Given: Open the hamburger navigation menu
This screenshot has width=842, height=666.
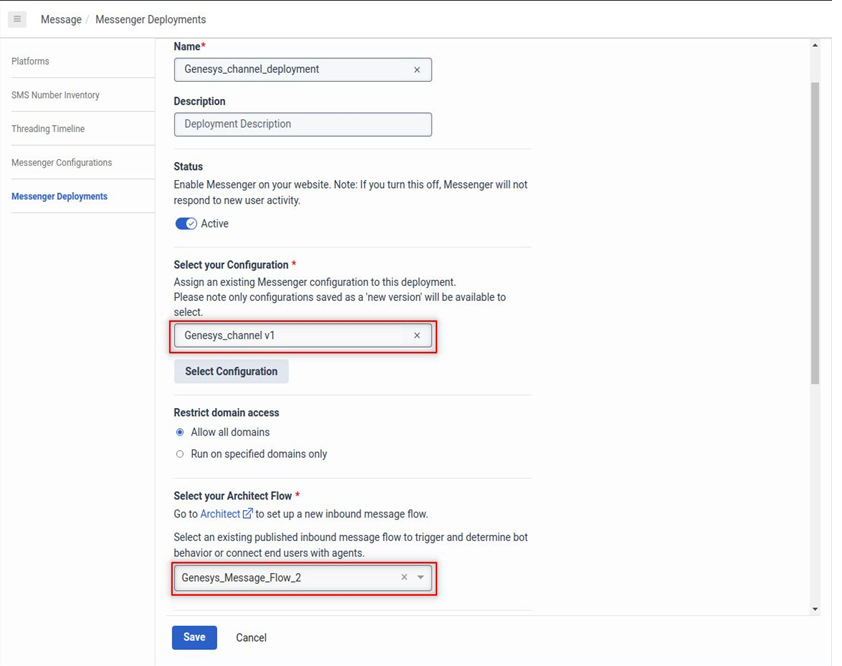Looking at the screenshot, I should [x=17, y=18].
